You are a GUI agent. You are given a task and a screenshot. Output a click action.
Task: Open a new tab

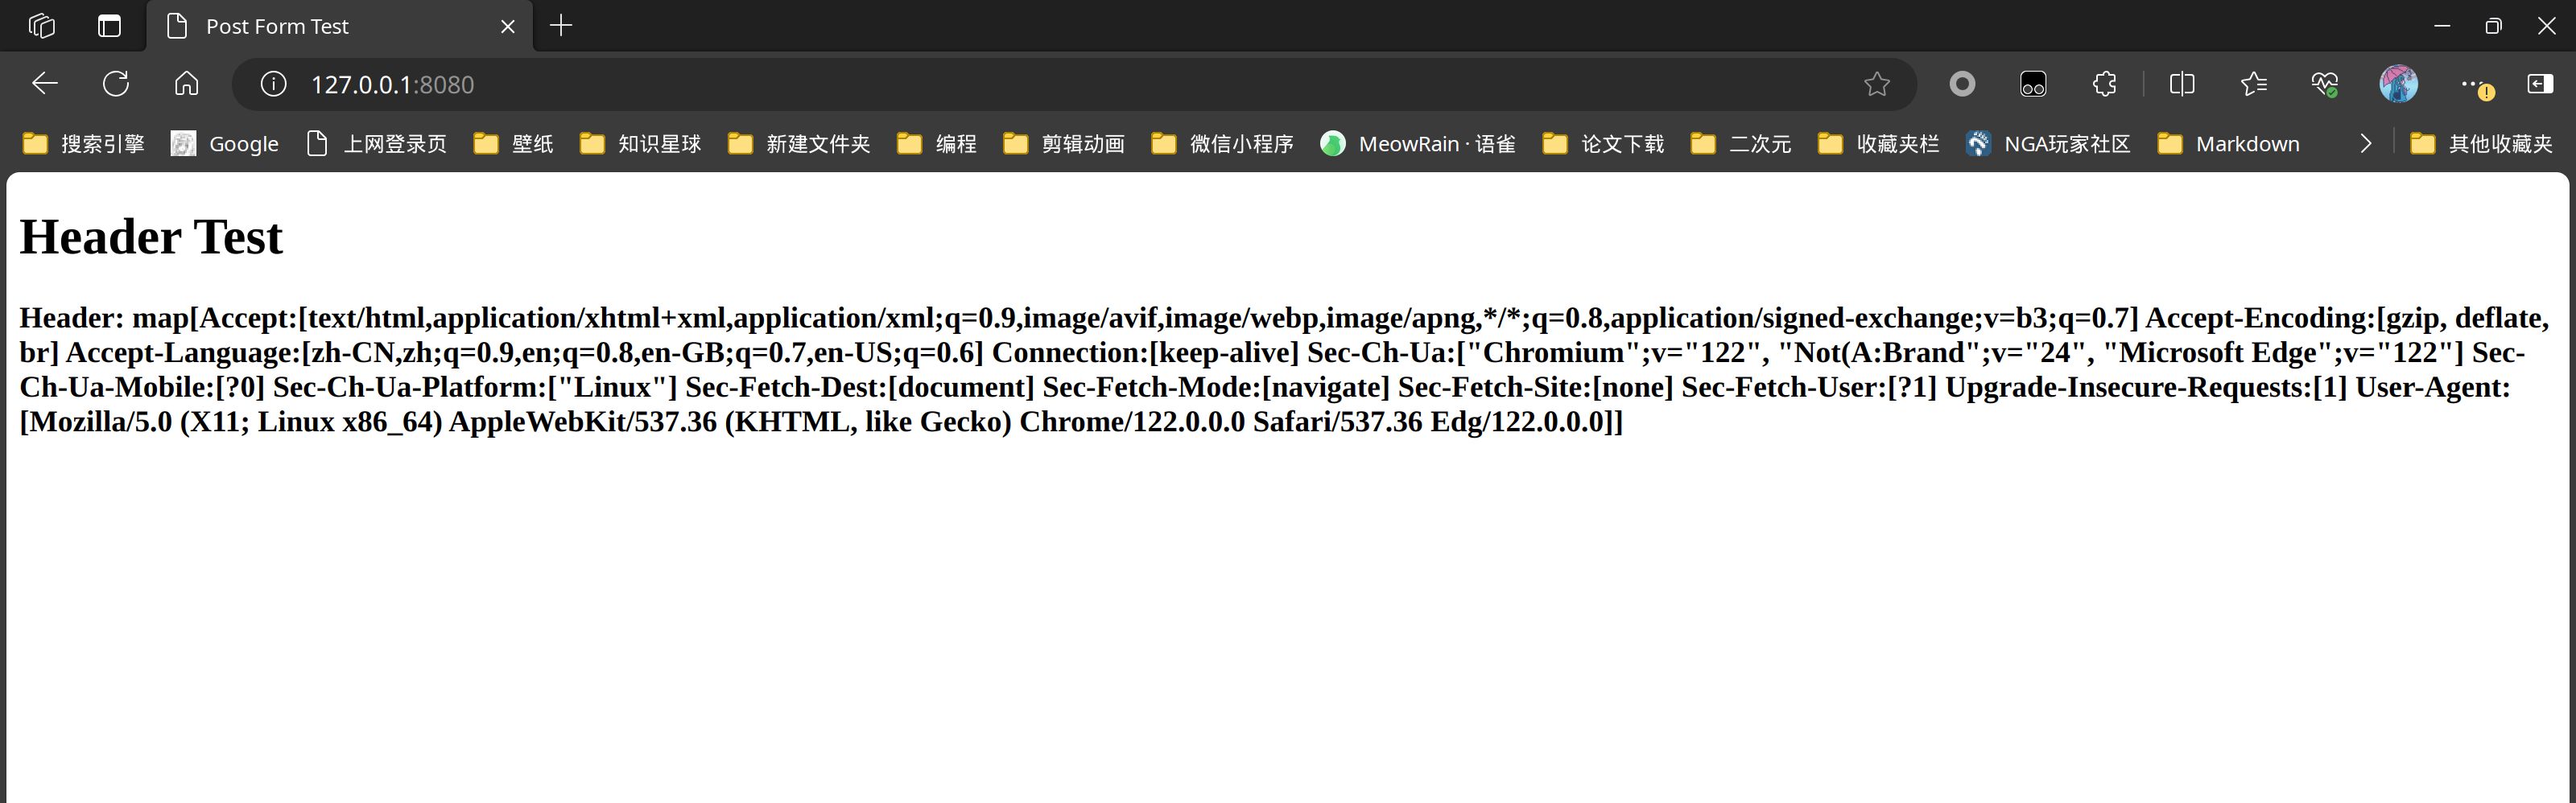point(561,26)
